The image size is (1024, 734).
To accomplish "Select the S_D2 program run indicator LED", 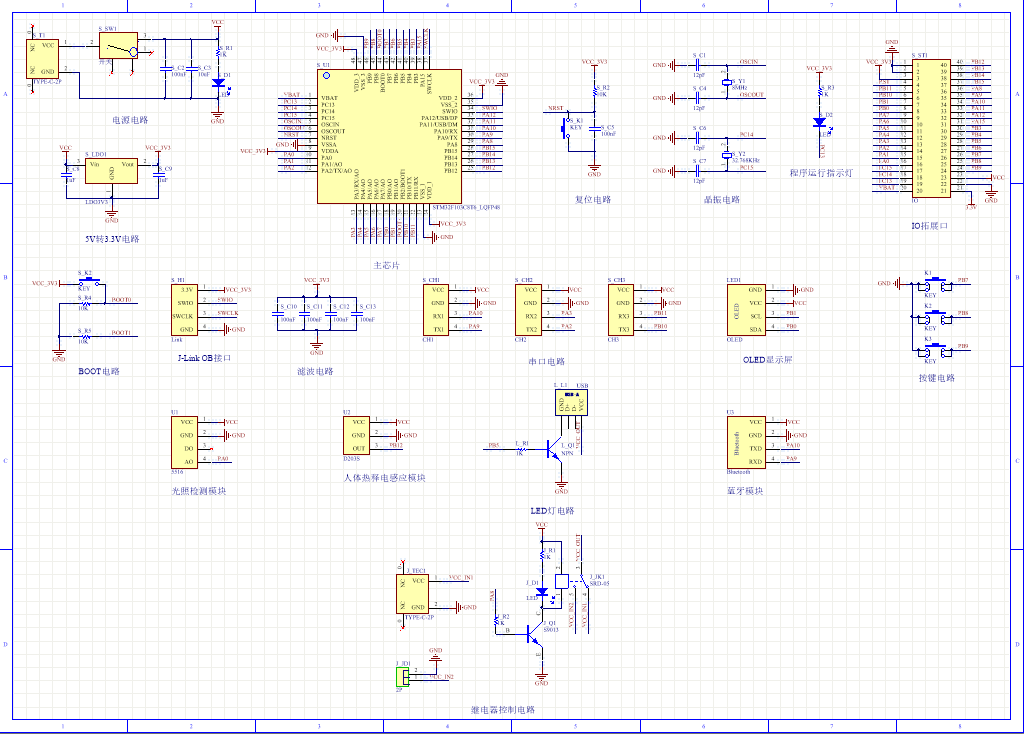I will tap(820, 122).
